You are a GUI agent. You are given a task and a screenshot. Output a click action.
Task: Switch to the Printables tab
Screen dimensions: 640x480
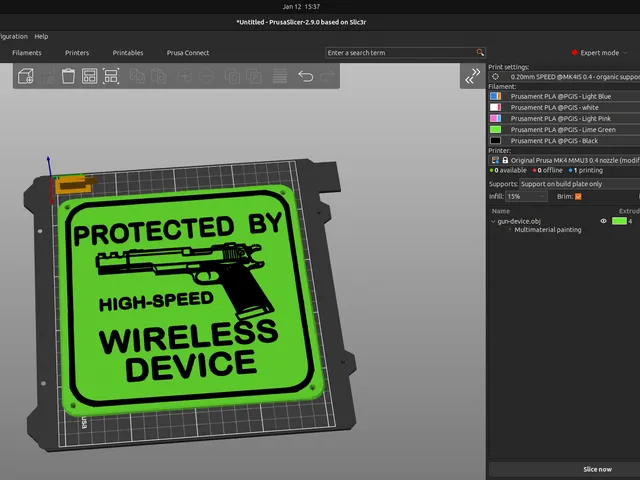128,53
